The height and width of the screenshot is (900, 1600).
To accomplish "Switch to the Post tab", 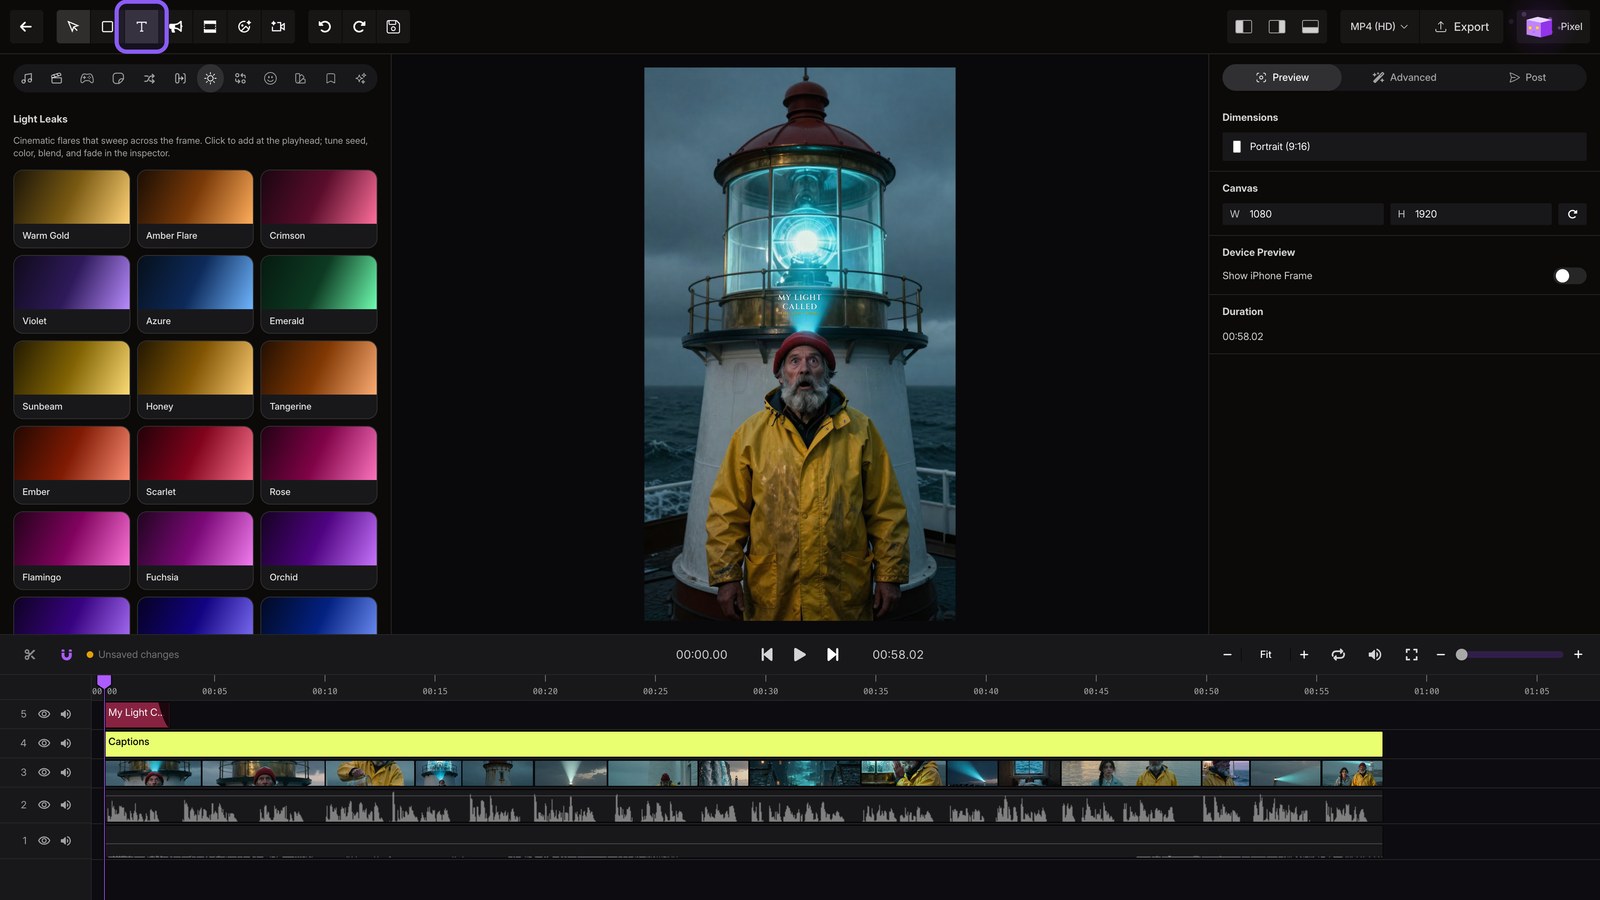I will [1527, 78].
